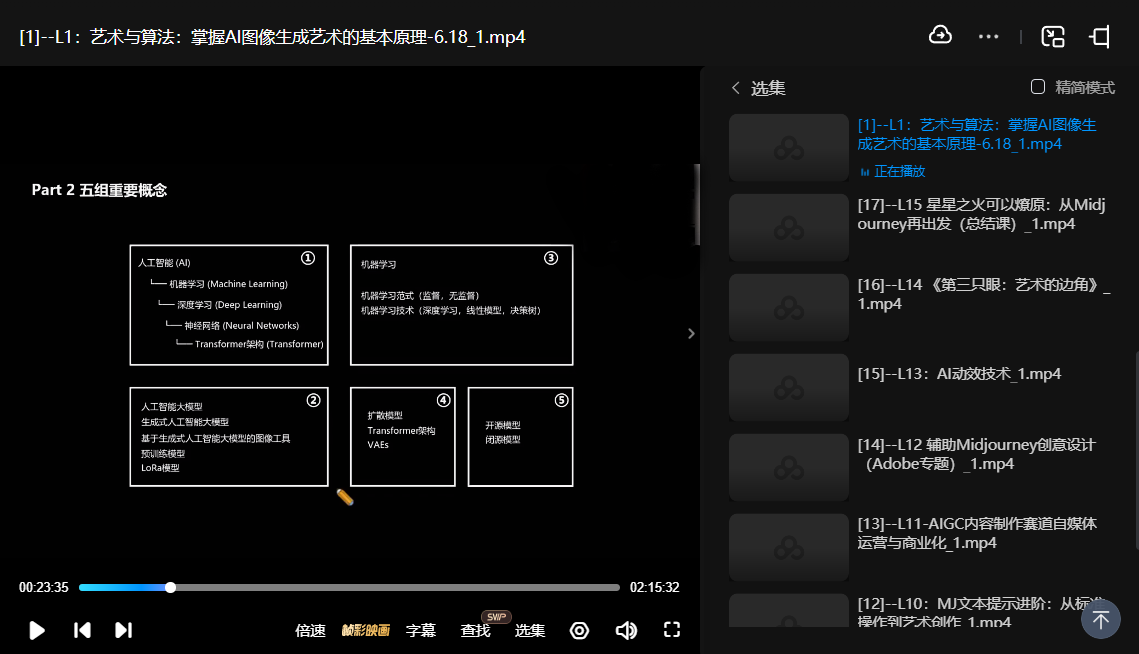Mute the volume speaker icon
Screen dimensions: 1139x654
coord(626,630)
